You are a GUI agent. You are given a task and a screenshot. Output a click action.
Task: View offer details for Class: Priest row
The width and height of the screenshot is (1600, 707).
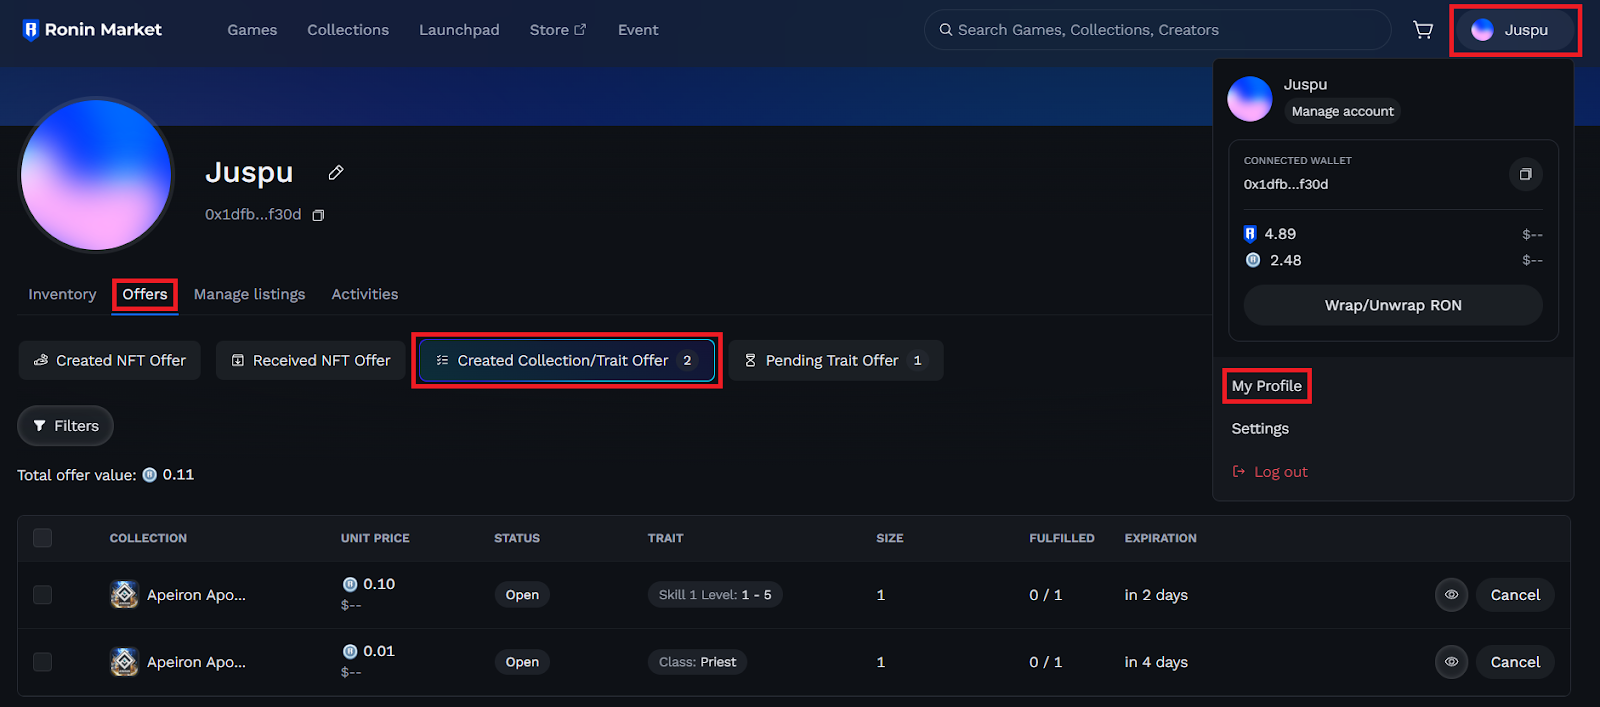(x=1451, y=662)
